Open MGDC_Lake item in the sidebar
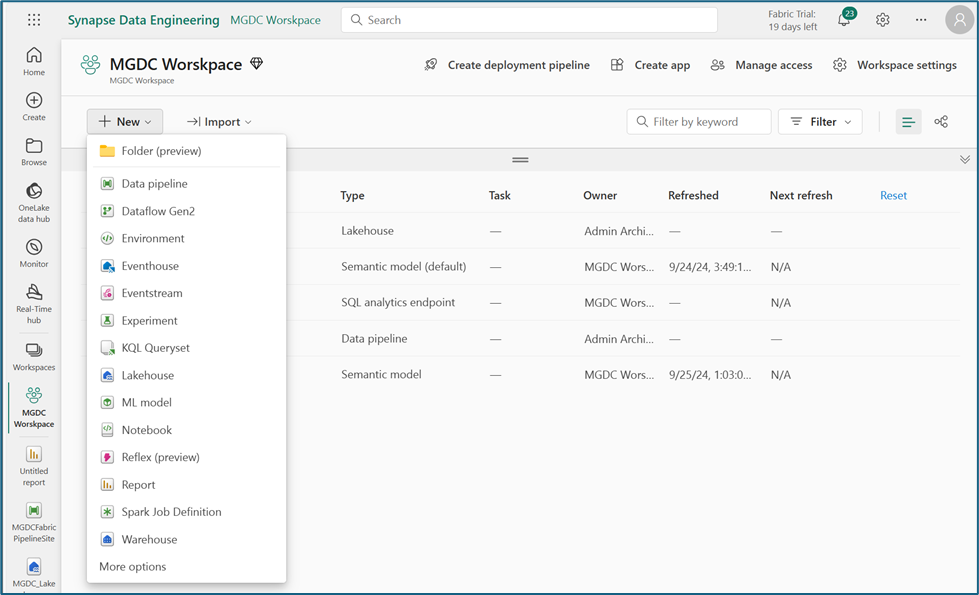Viewport: 979px width, 595px height. click(34, 574)
